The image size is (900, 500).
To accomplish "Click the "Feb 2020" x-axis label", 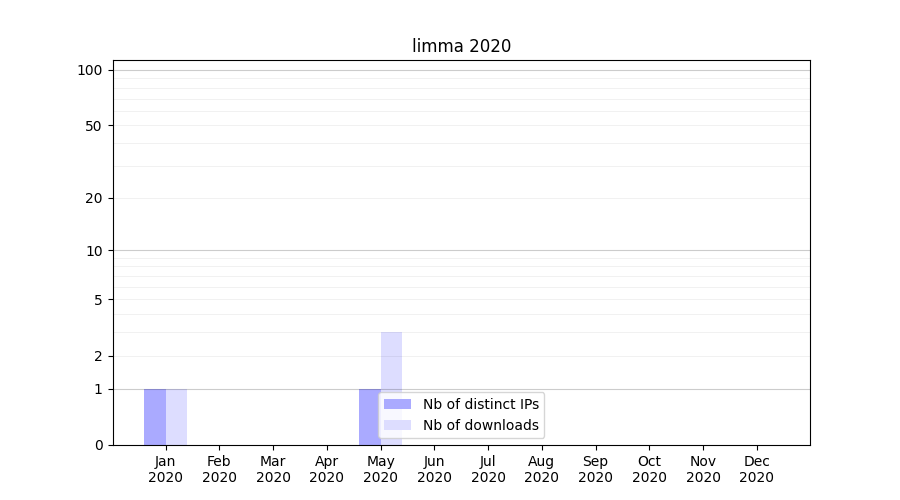I will coord(219,469).
